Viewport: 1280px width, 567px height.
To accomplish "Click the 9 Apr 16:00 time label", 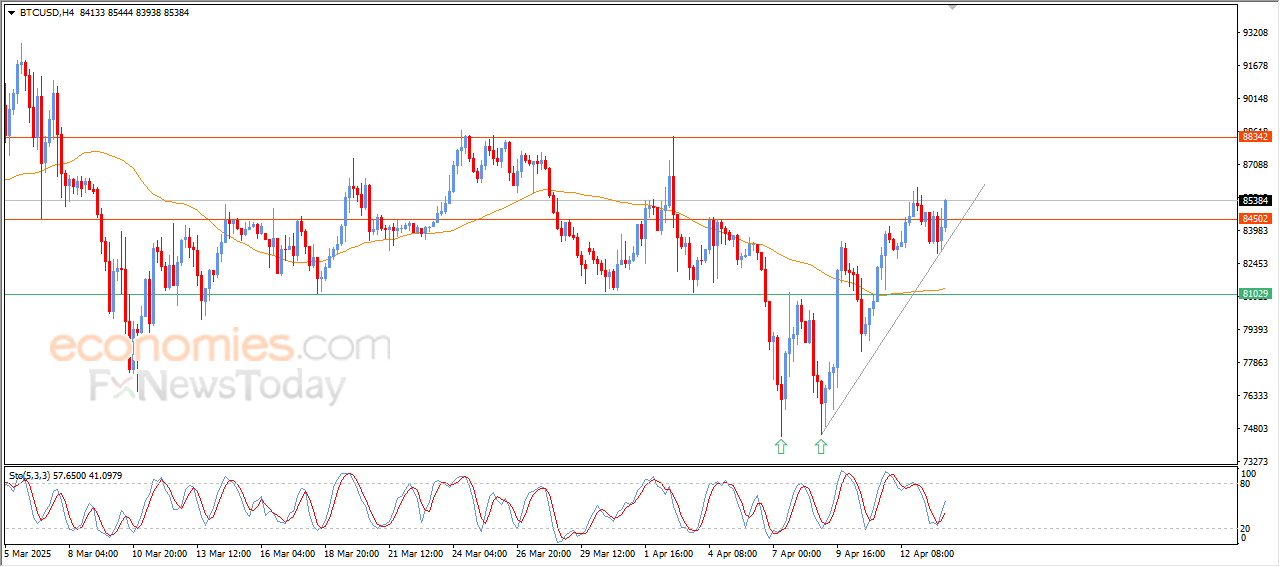I will click(860, 553).
